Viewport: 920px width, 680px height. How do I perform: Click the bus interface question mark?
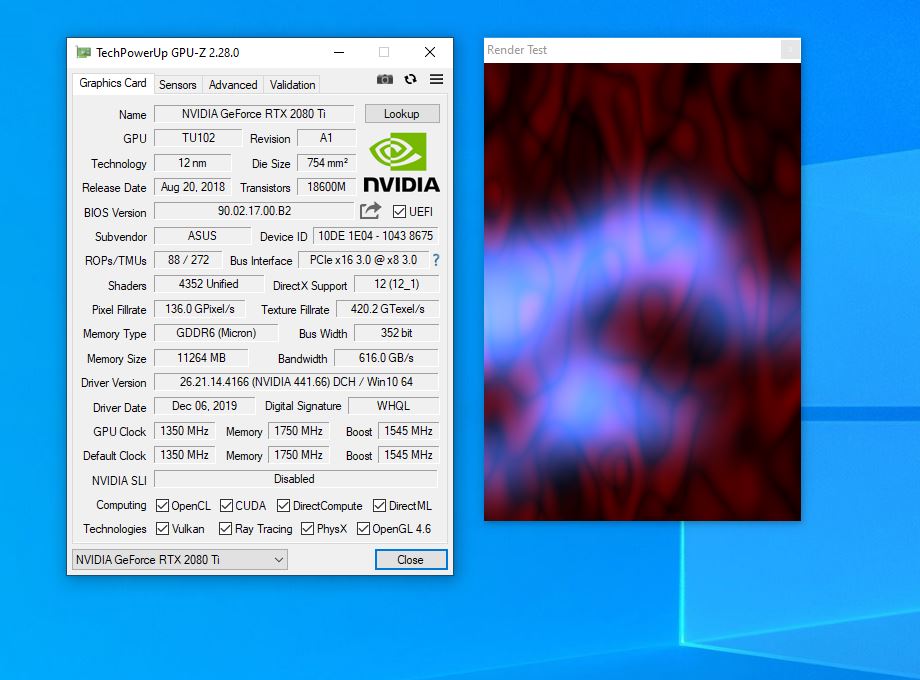point(435,260)
